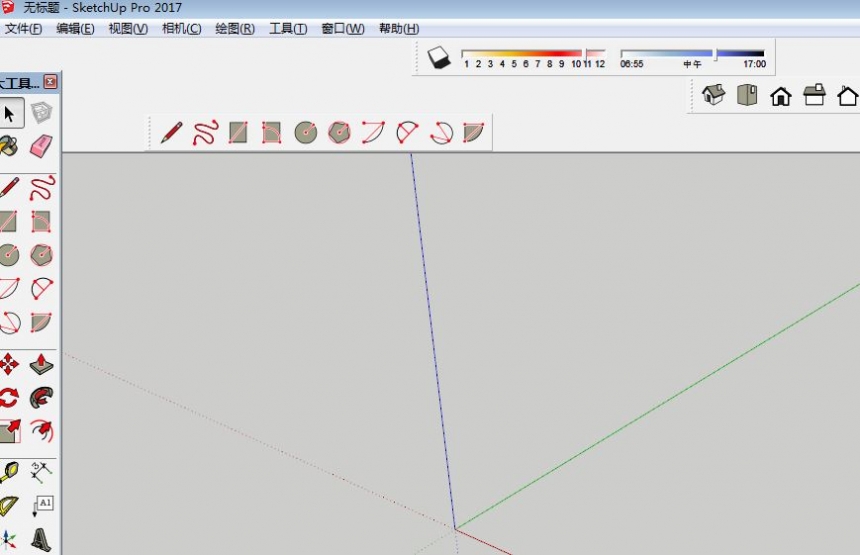
Task: Select Pie tool in horizontal drawing toolbar
Action: click(473, 133)
